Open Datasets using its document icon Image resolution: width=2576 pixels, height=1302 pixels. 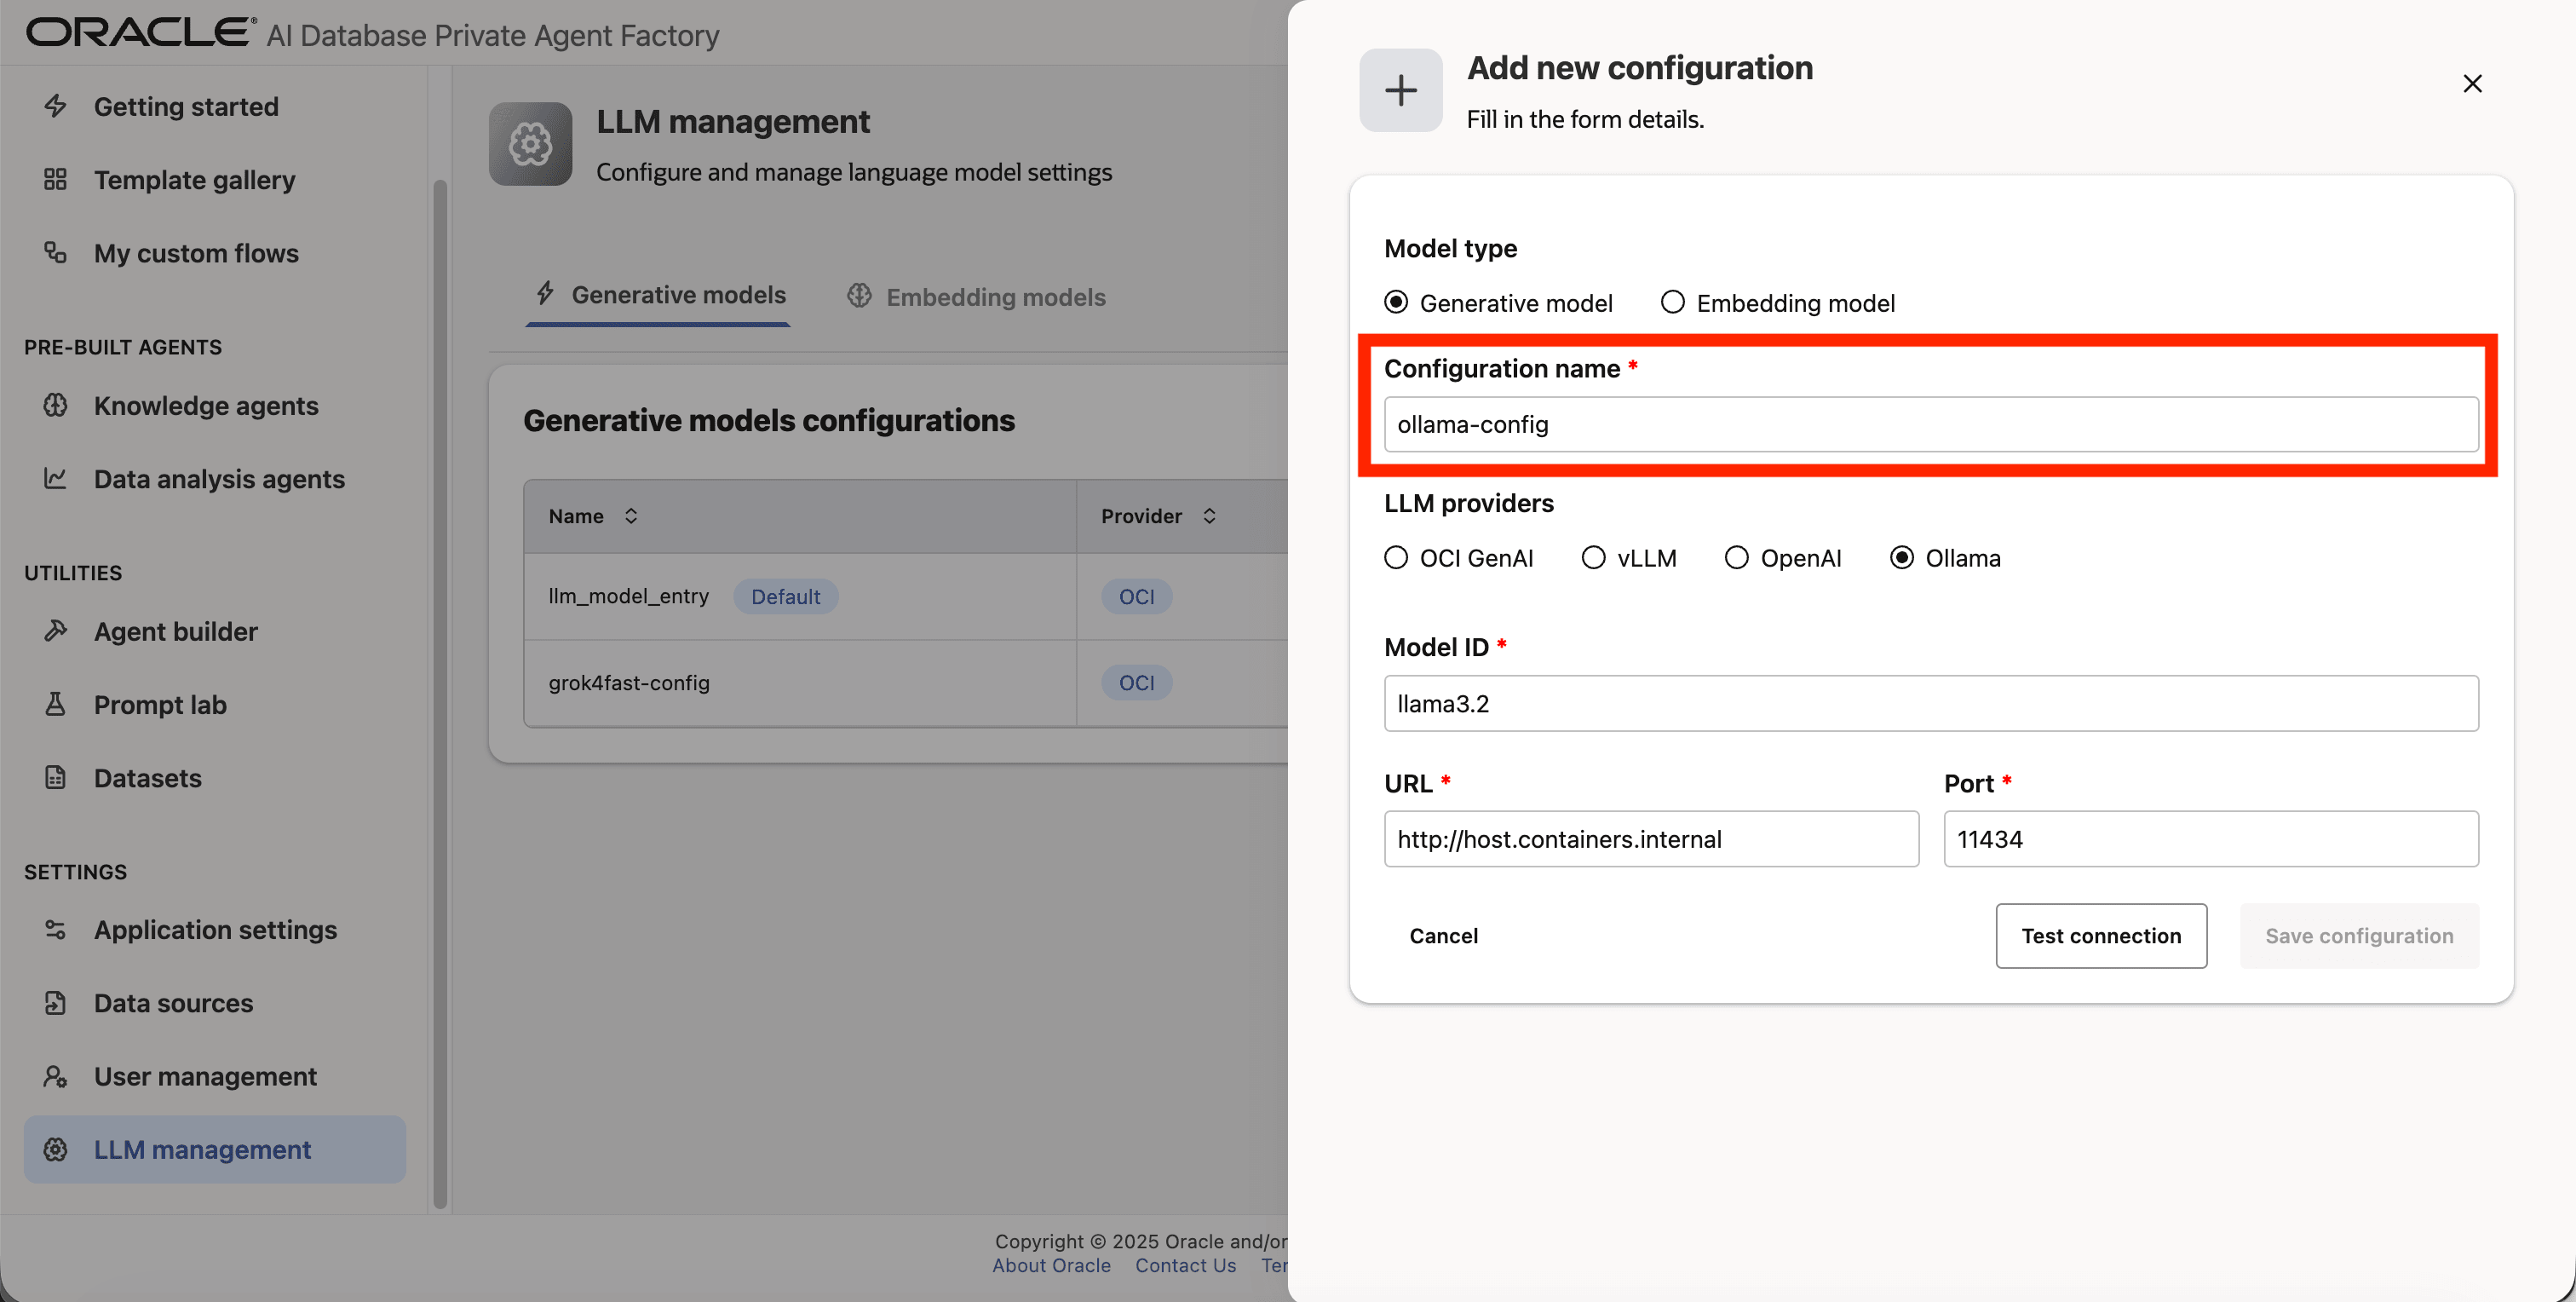[x=55, y=778]
